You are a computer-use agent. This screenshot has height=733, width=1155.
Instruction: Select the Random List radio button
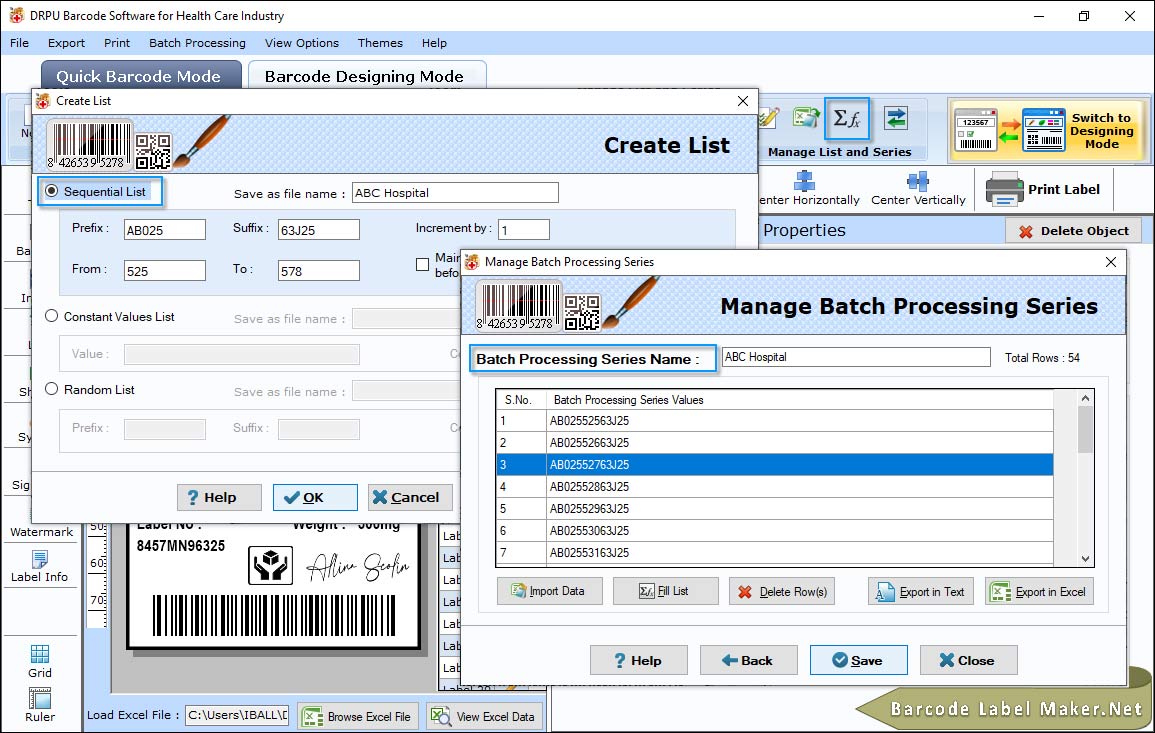pos(52,389)
